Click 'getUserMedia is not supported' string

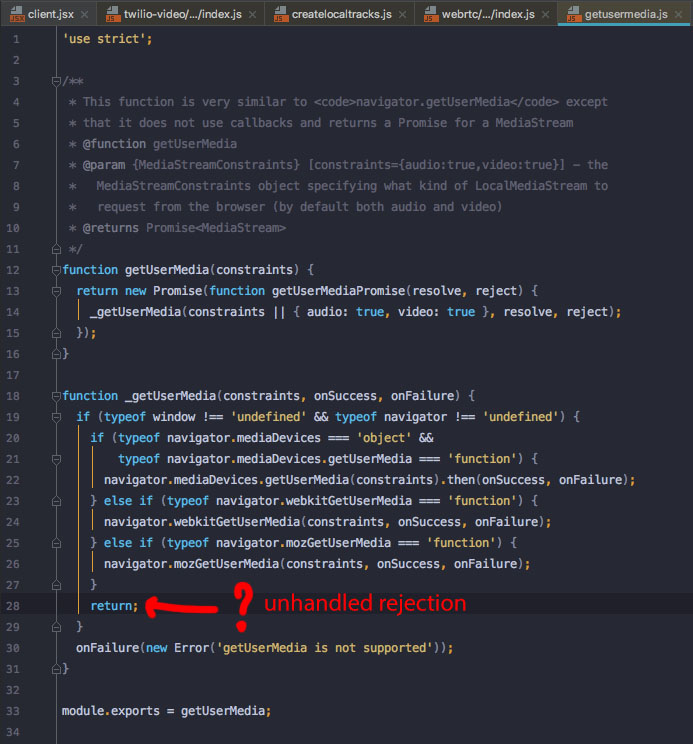[x=324, y=648]
